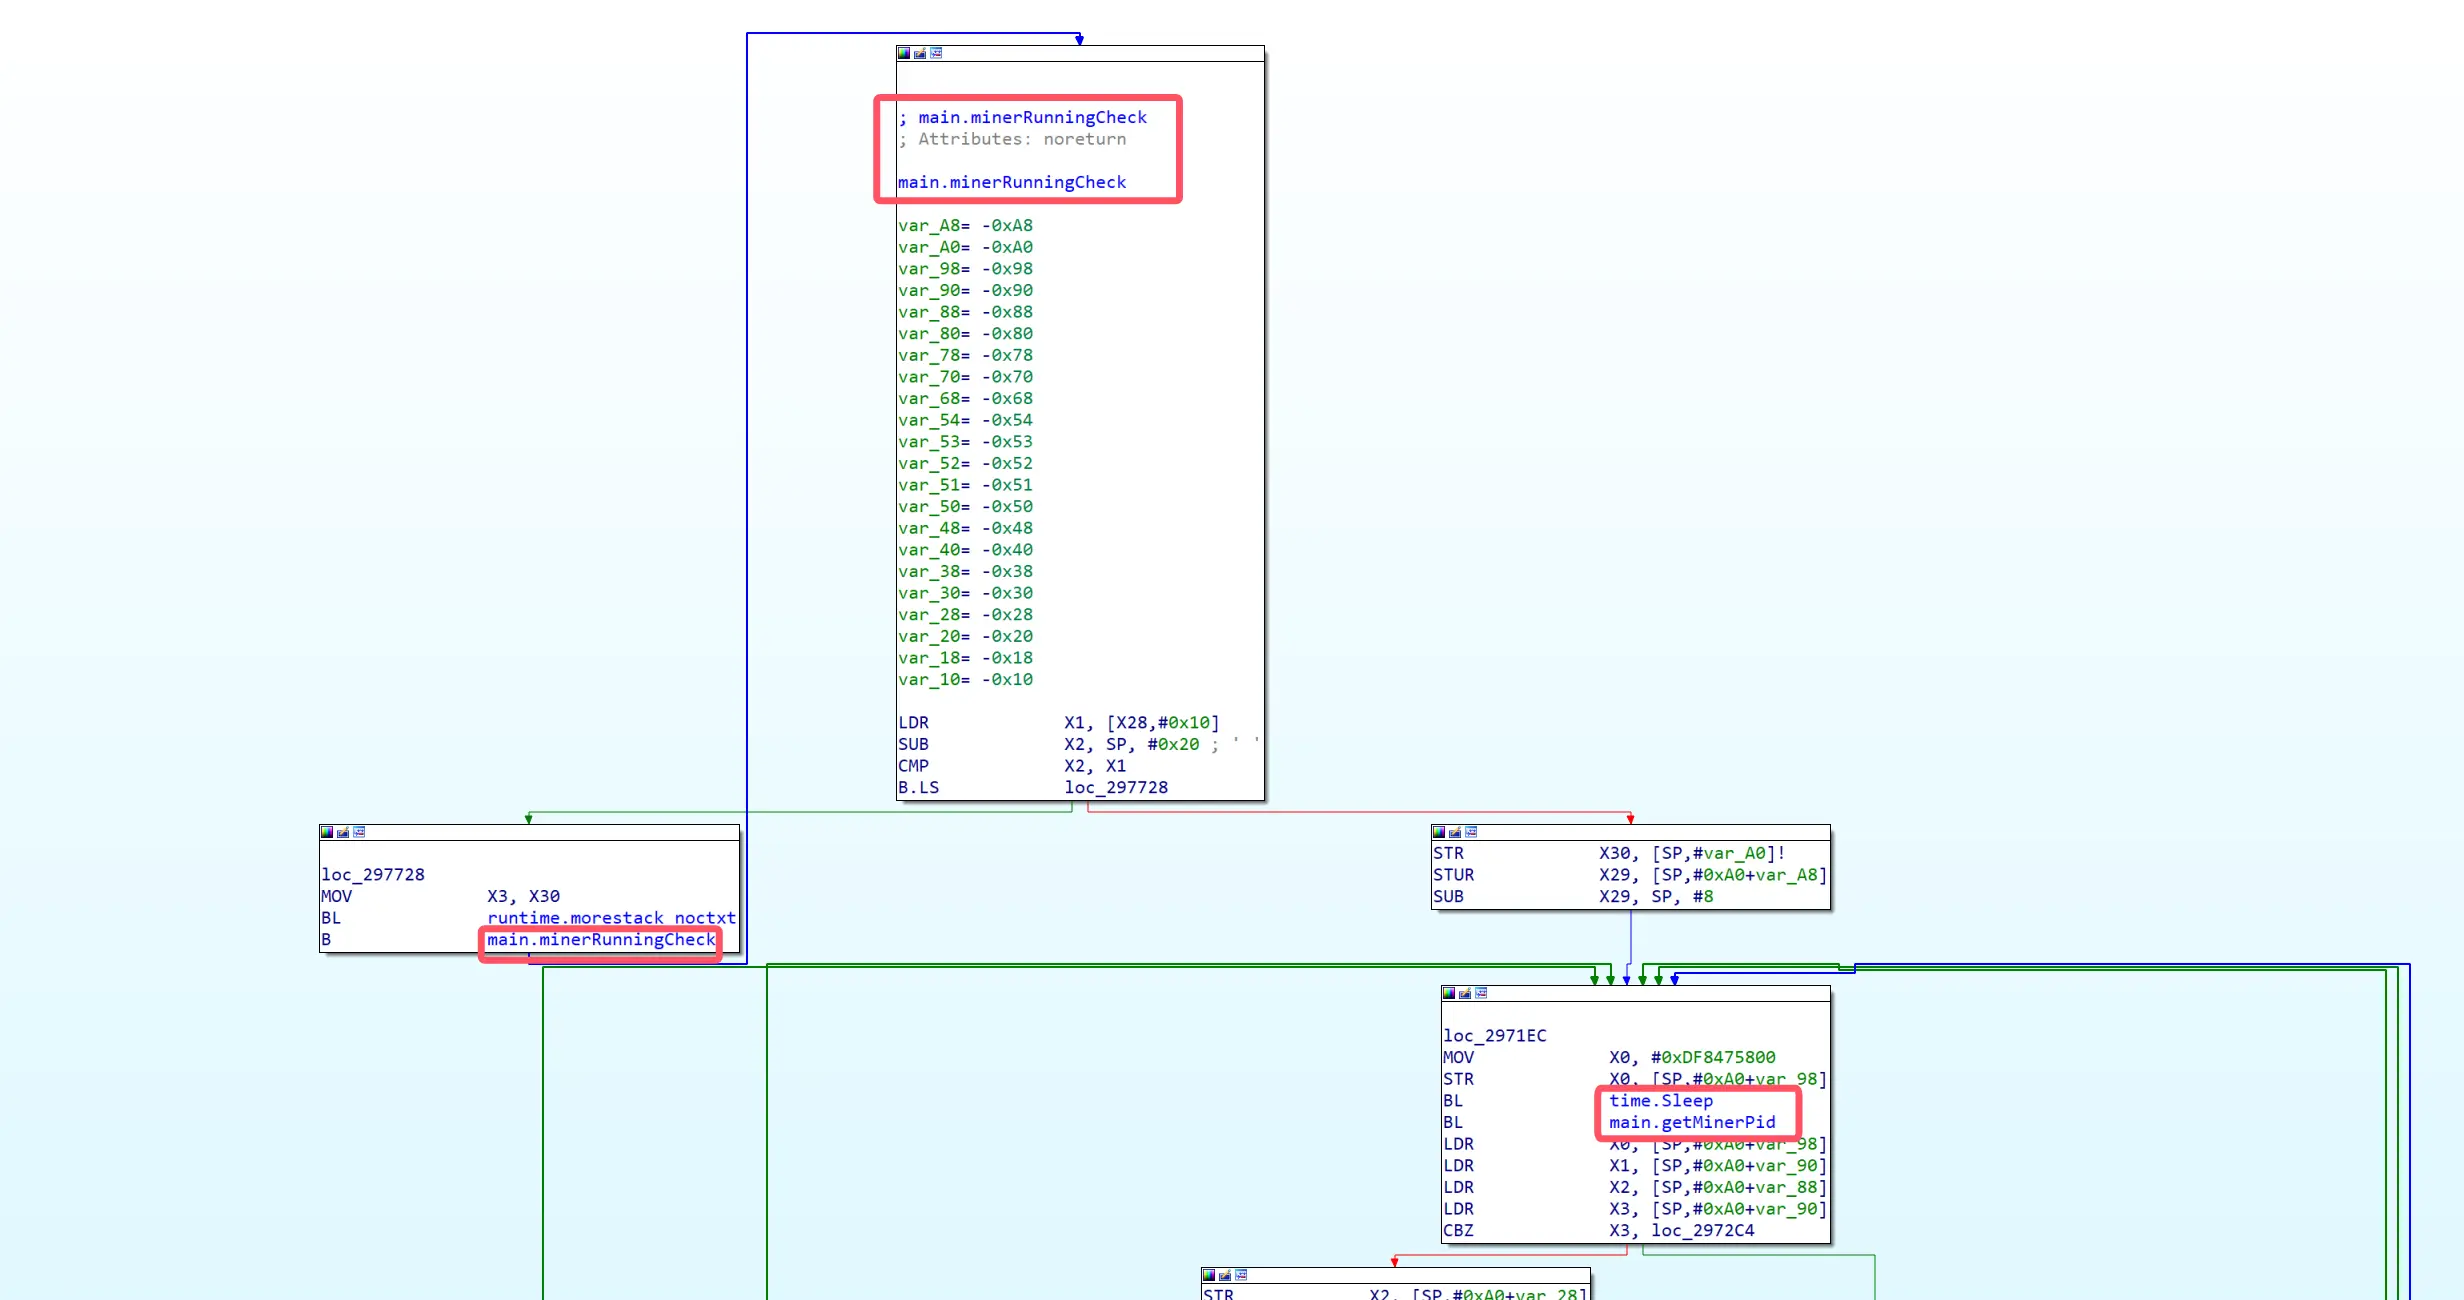This screenshot has height=1300, width=2464.
Task: Click the pencil edit icon on the loc_297728 node
Action: point(343,832)
